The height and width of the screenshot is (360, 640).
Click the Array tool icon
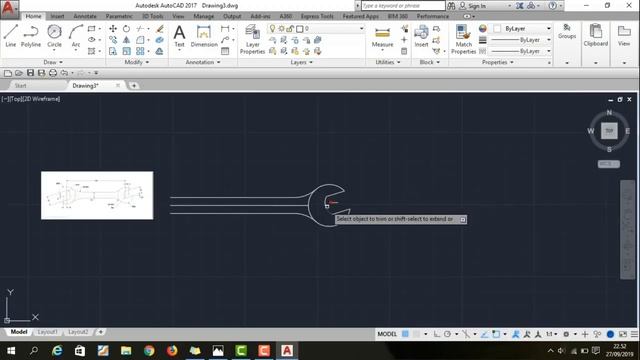pyautogui.click(x=140, y=51)
